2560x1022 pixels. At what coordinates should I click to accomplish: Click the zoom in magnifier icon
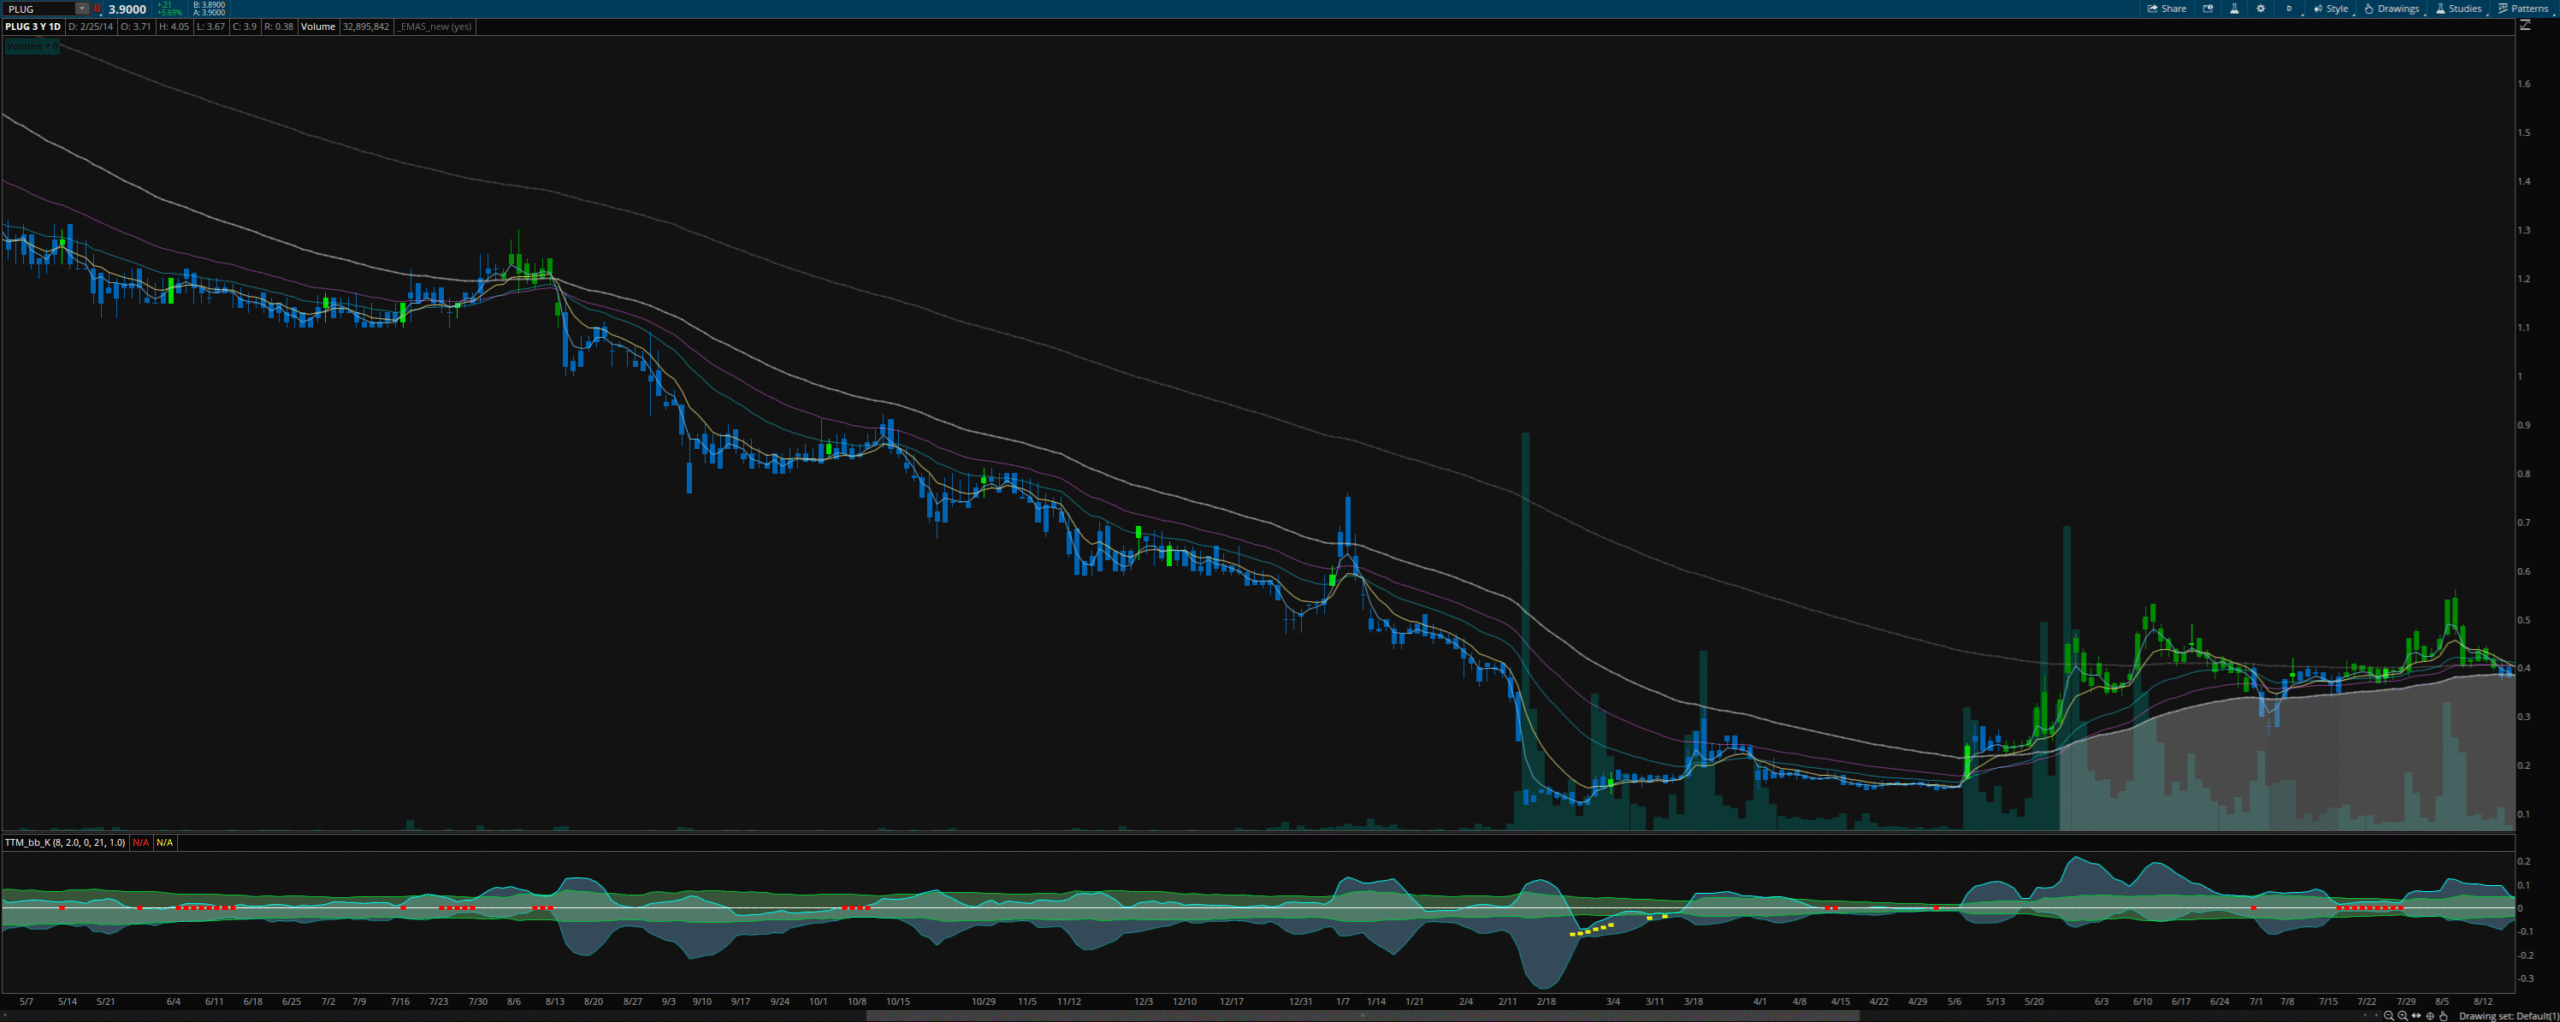coord(2403,1016)
